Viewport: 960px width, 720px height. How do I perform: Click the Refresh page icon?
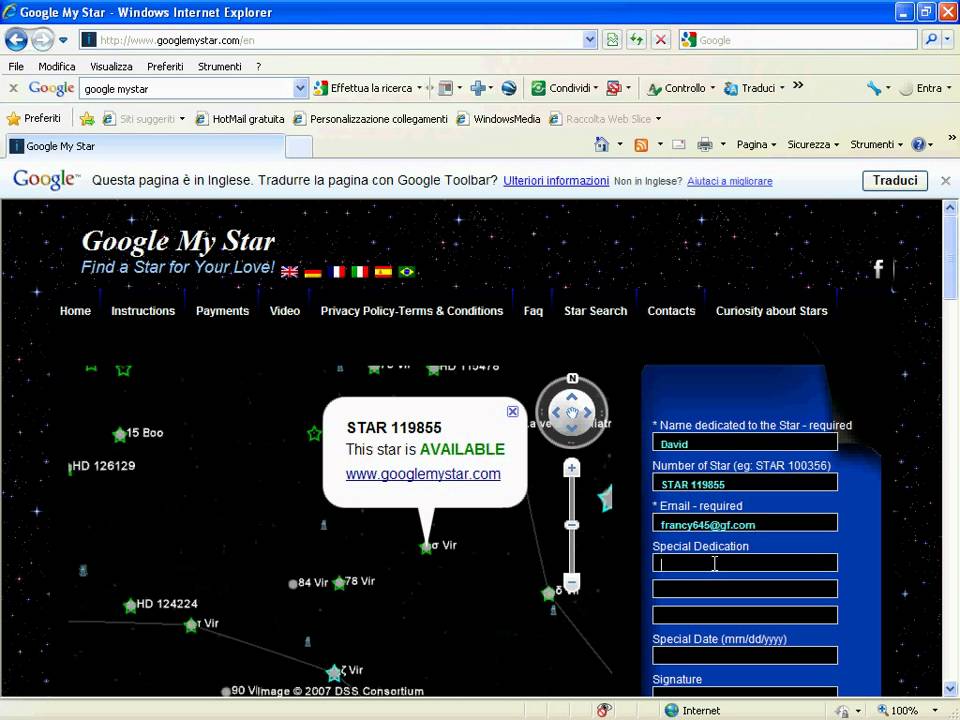[x=637, y=40]
